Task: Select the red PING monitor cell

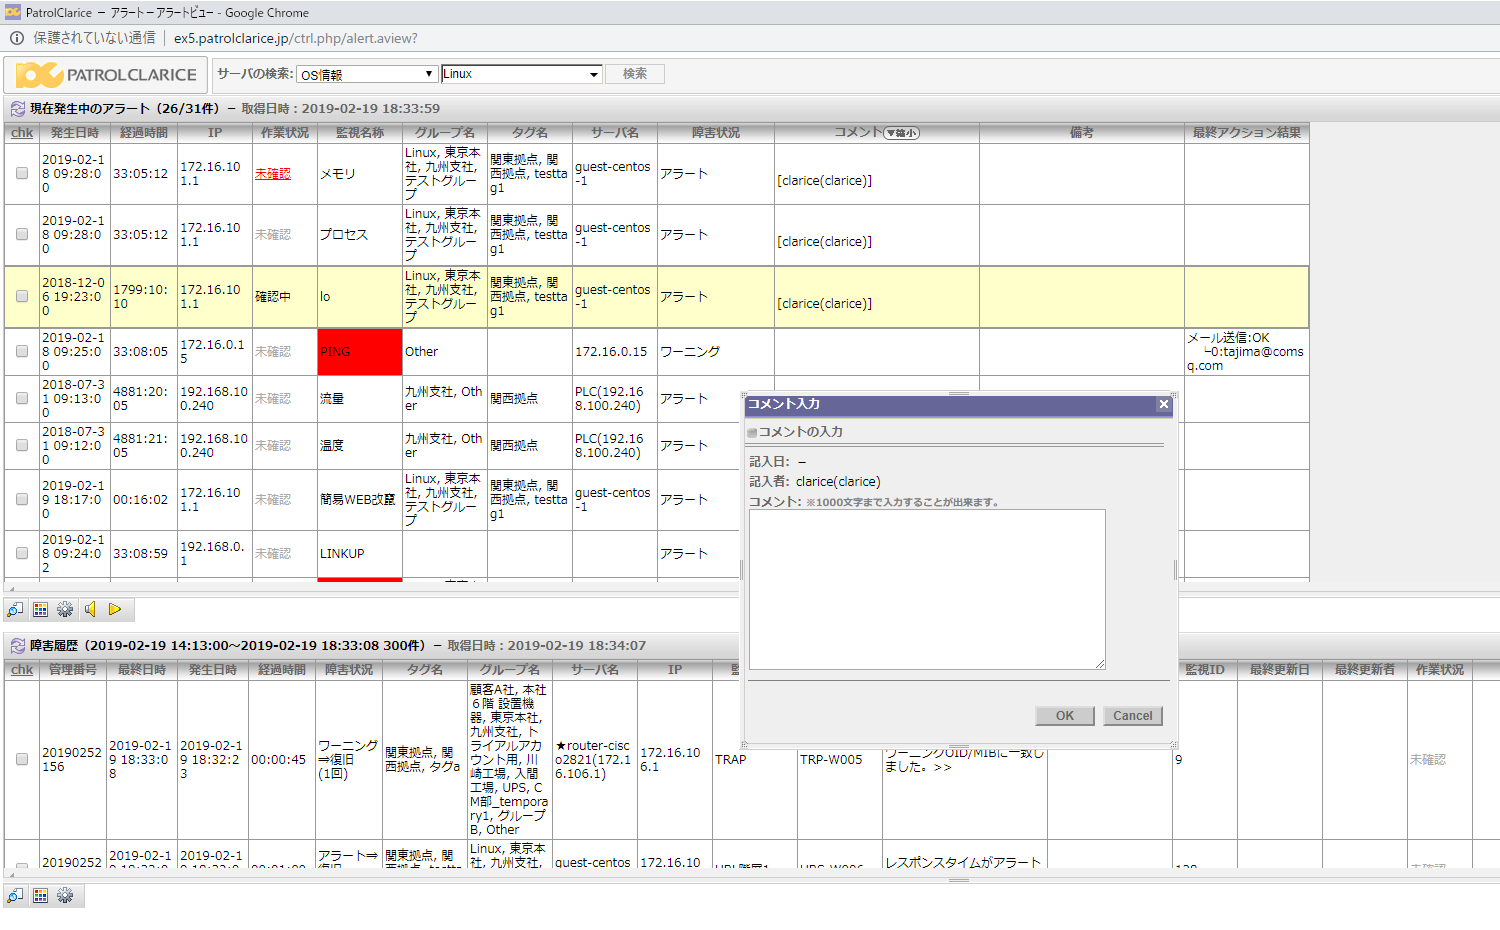Action: point(360,352)
